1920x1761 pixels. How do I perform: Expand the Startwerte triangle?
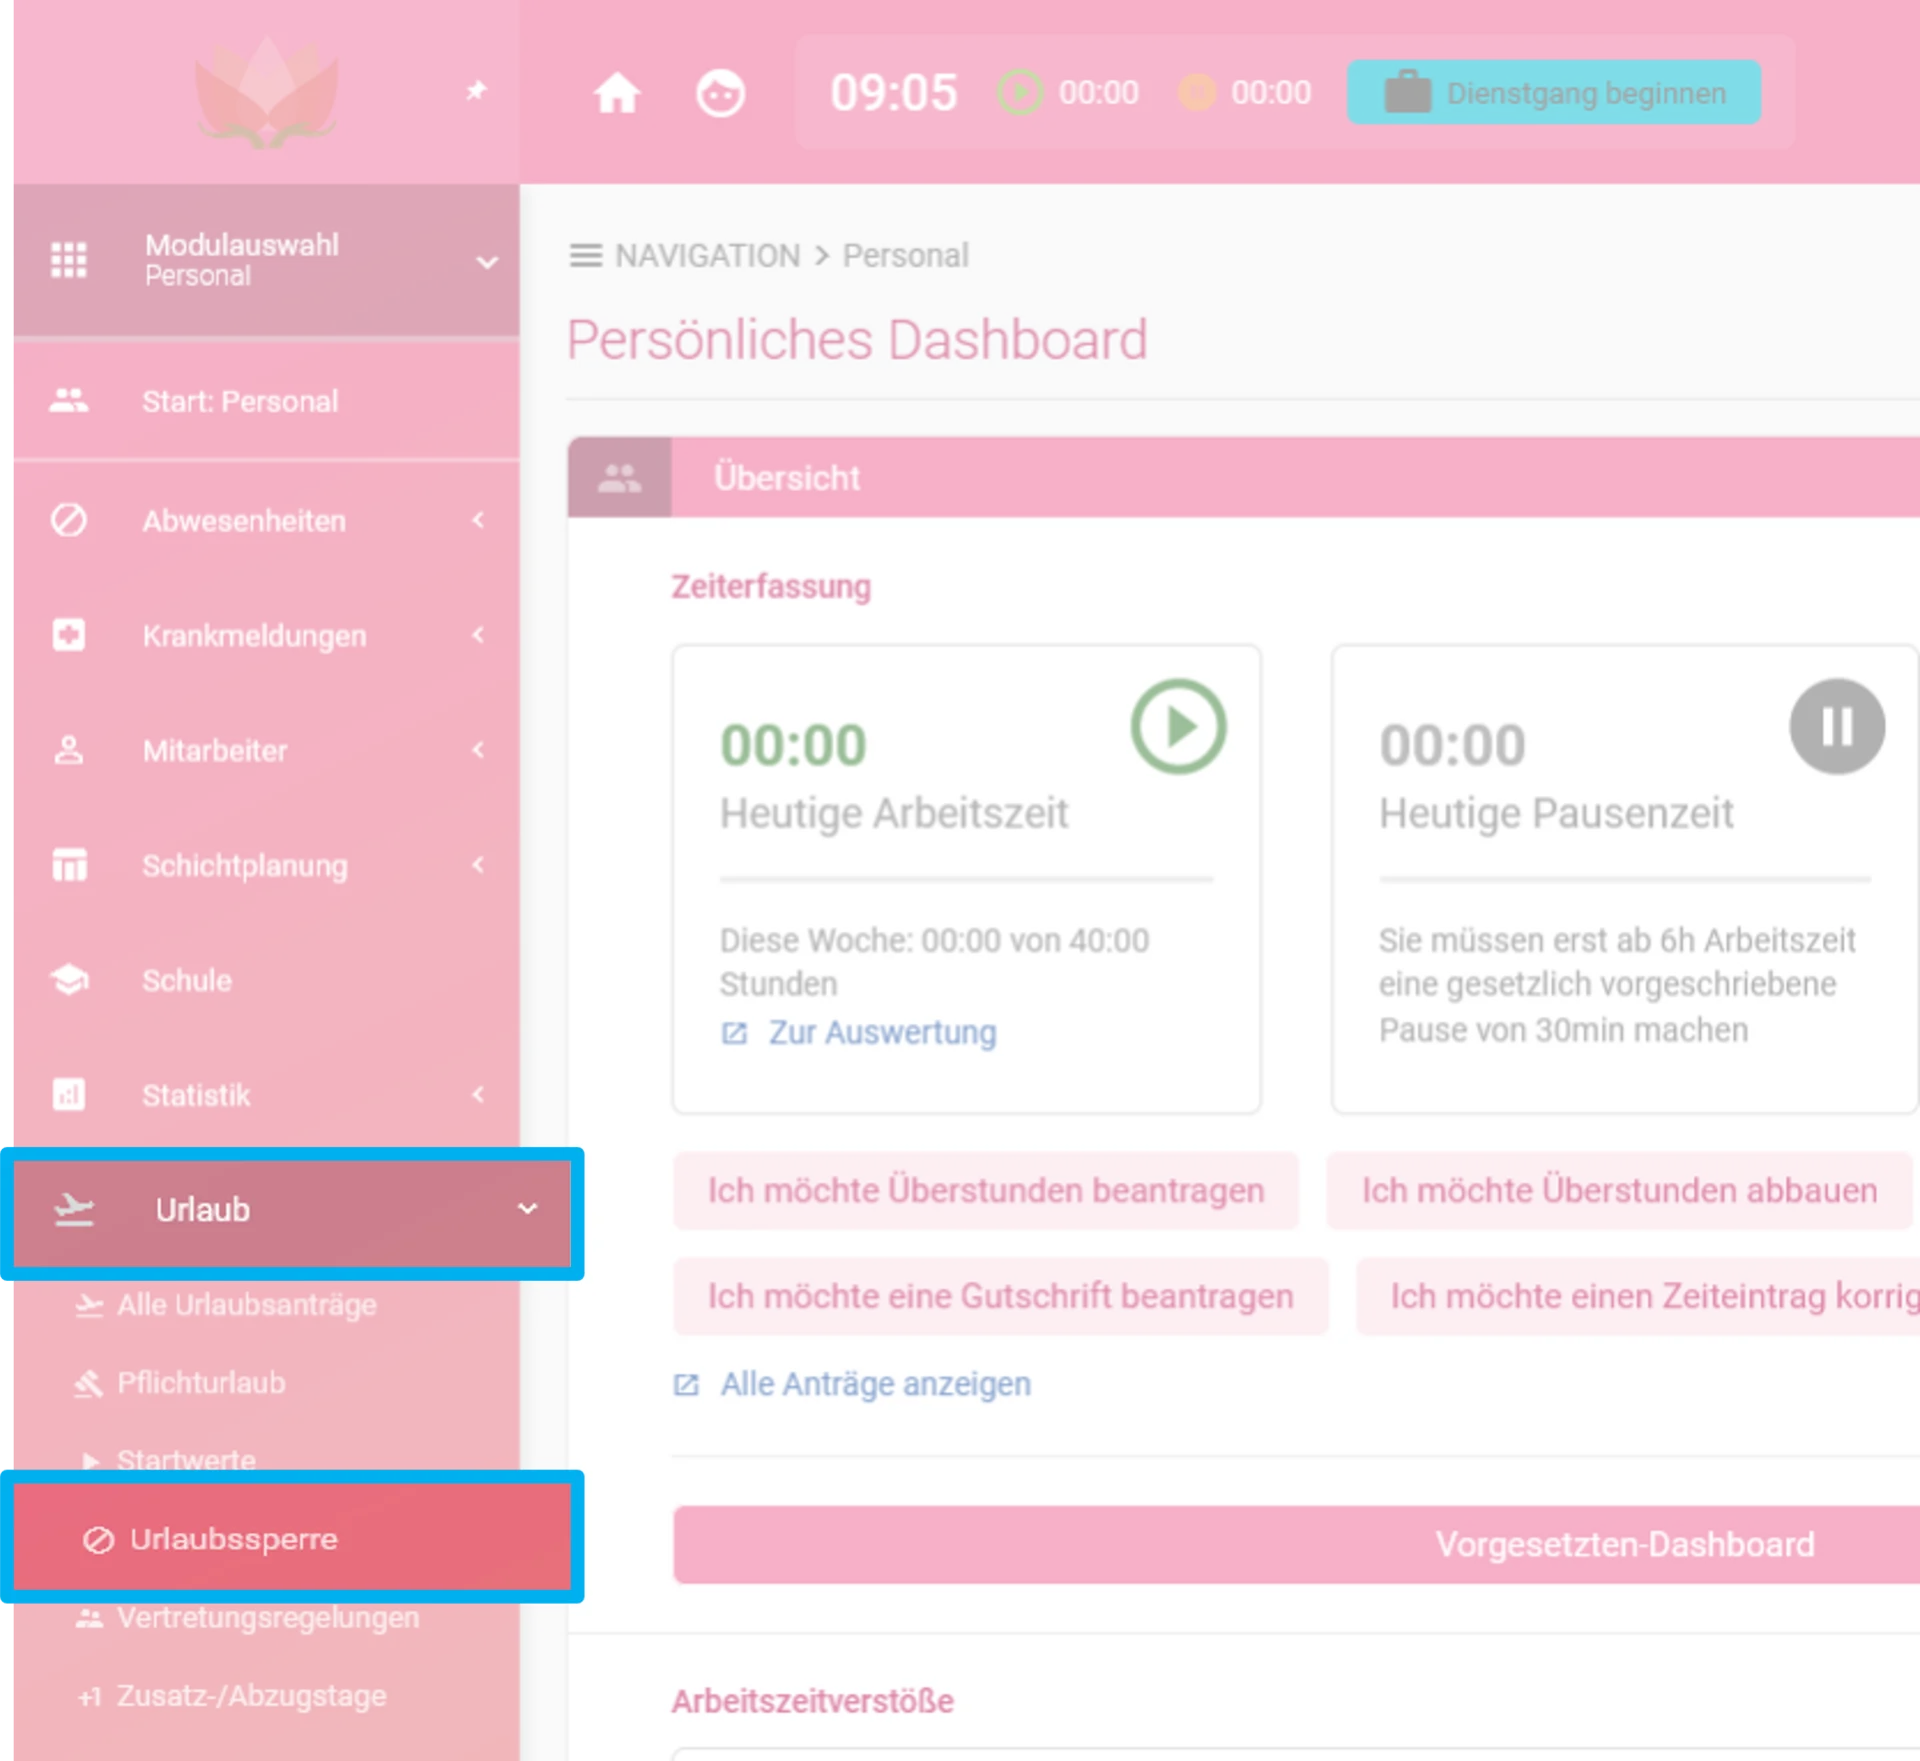[x=91, y=1461]
